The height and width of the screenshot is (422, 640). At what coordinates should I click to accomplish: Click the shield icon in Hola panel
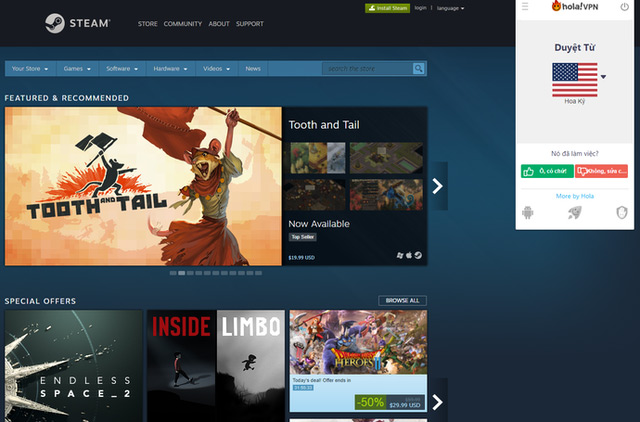[x=622, y=212]
